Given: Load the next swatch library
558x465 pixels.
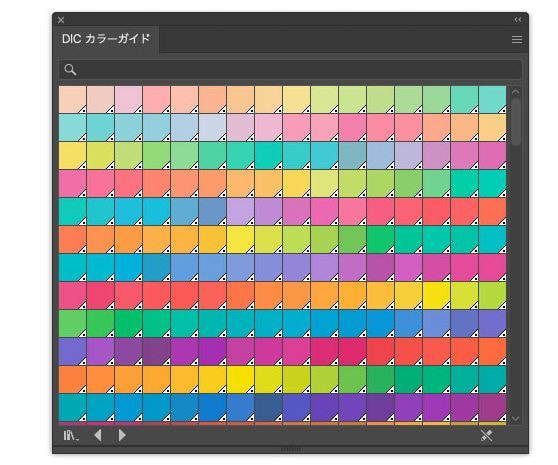Looking at the screenshot, I should pos(122,435).
